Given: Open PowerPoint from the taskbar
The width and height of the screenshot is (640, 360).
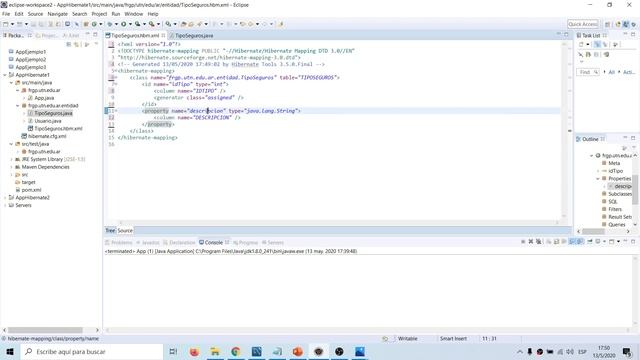Looking at the screenshot, I should [x=298, y=351].
